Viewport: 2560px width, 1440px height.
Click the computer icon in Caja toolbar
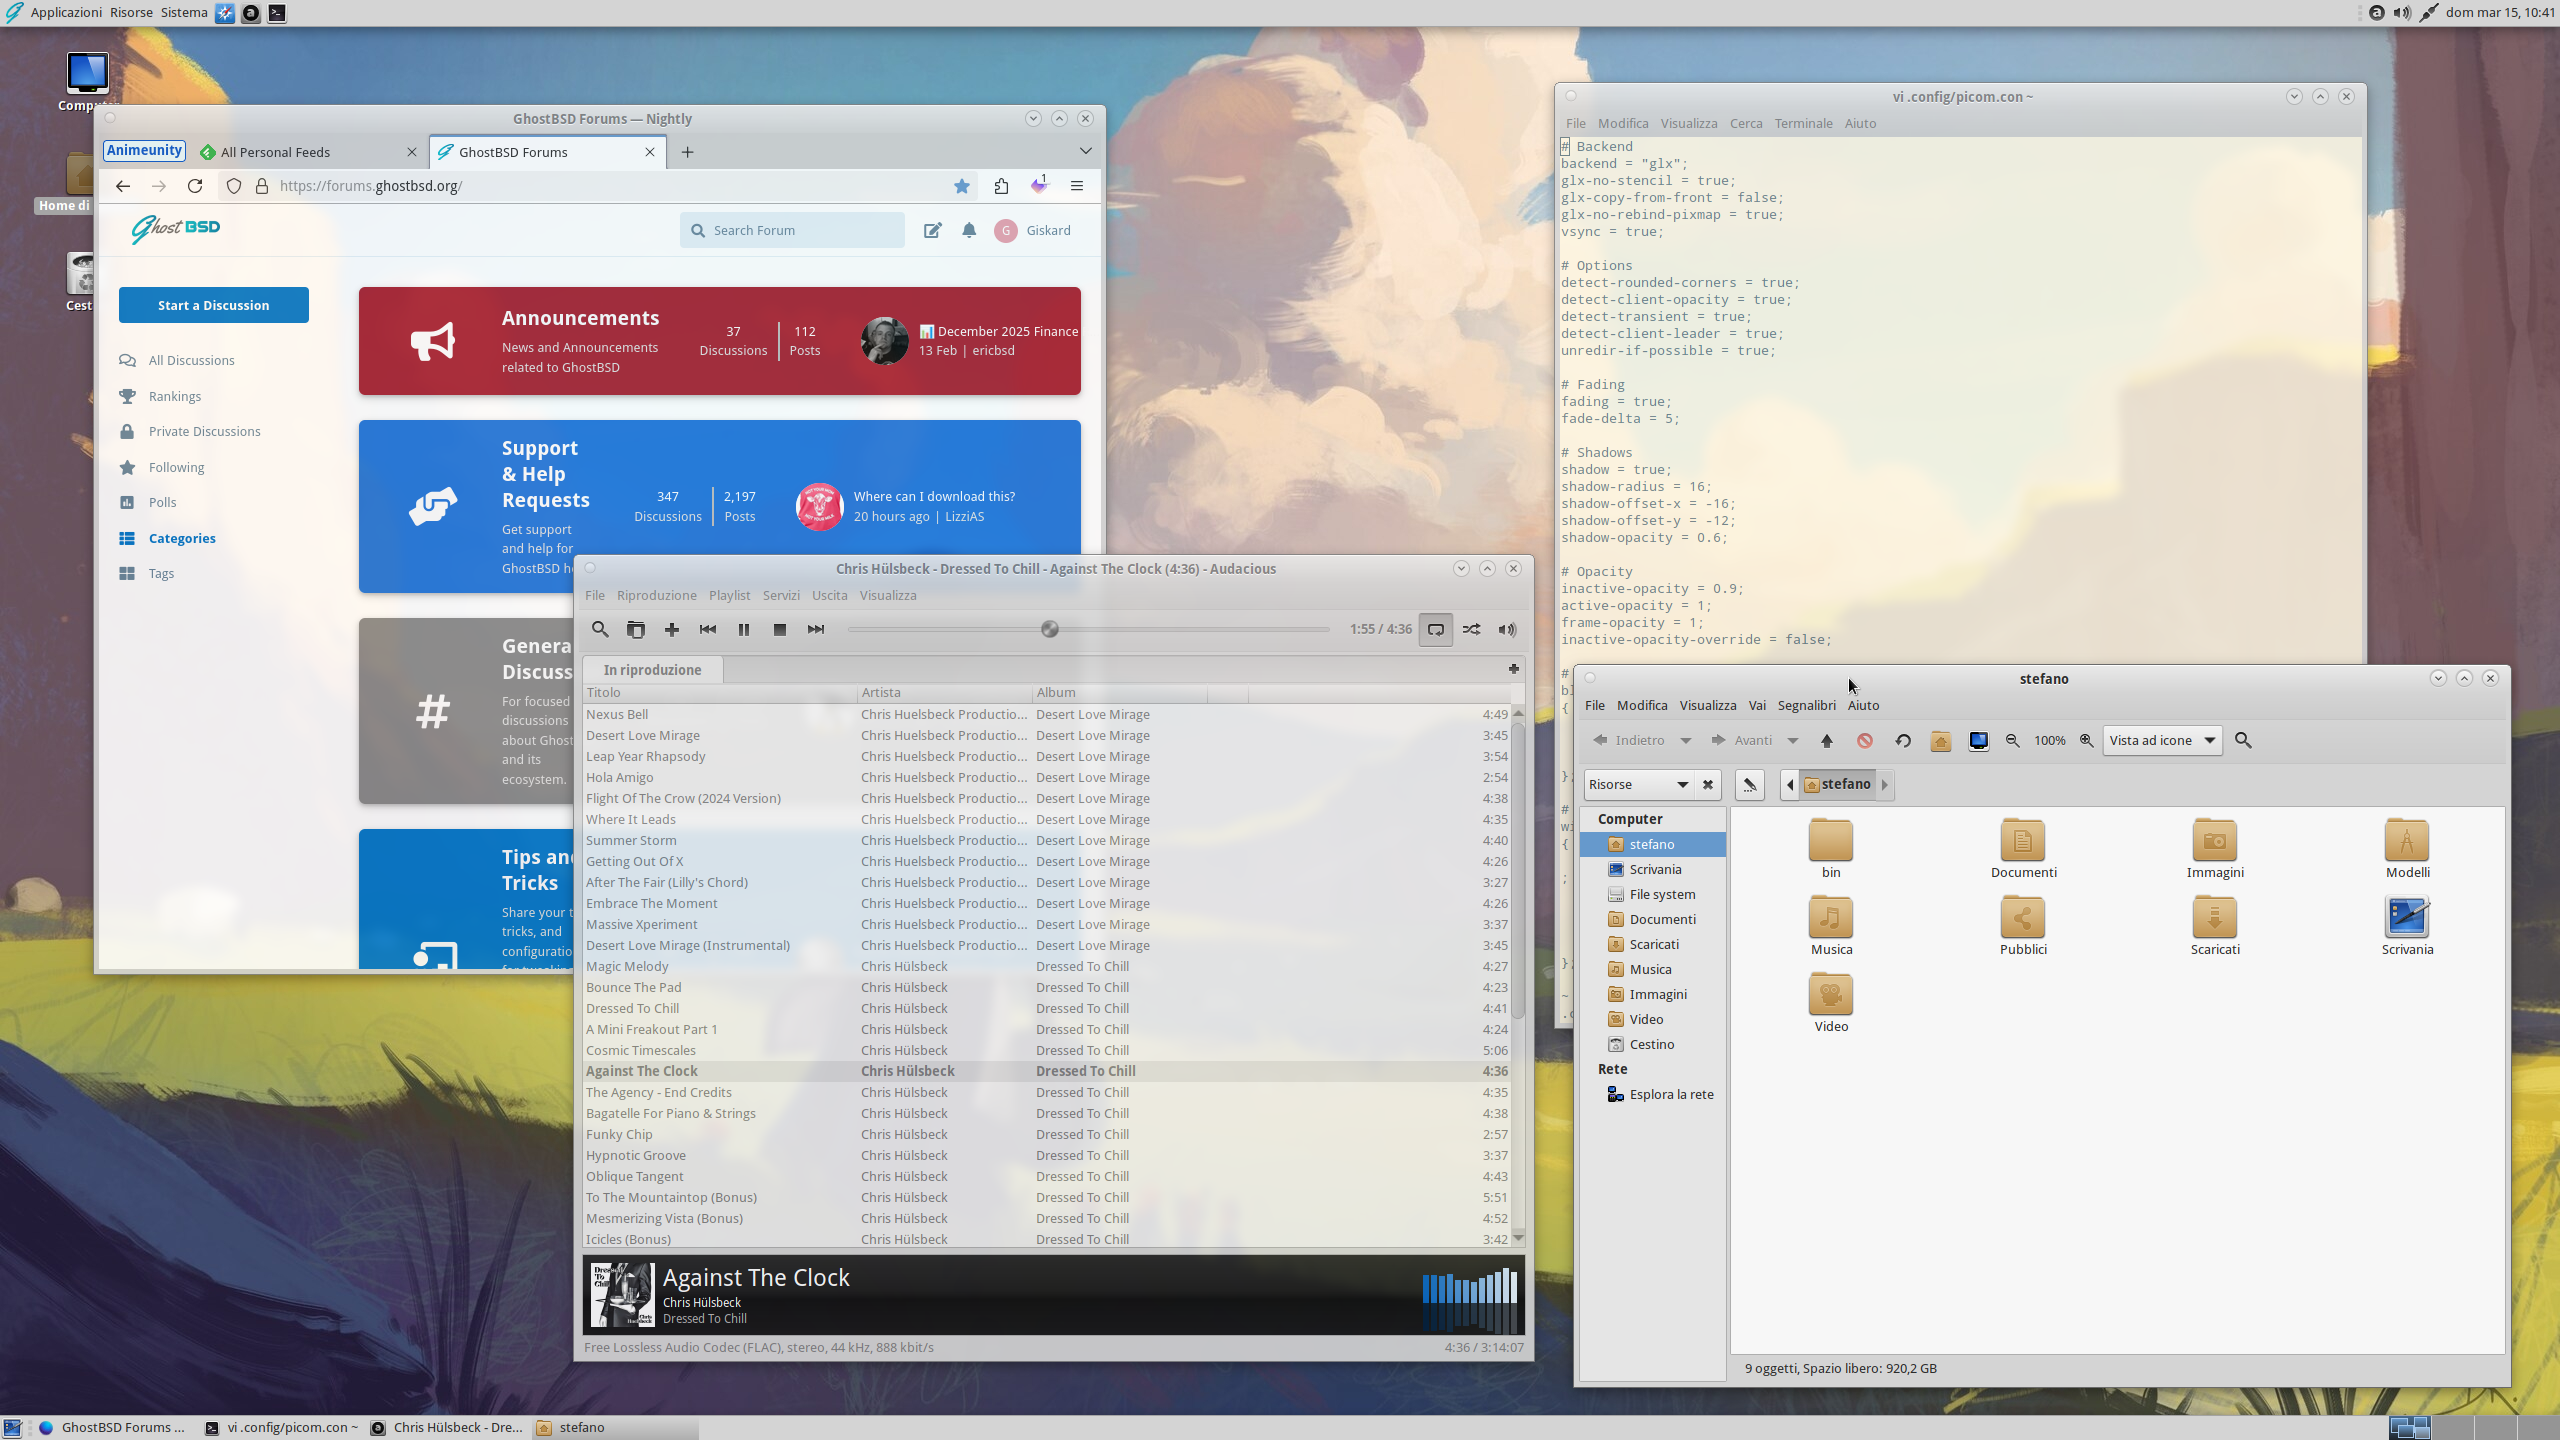pyautogui.click(x=1978, y=740)
